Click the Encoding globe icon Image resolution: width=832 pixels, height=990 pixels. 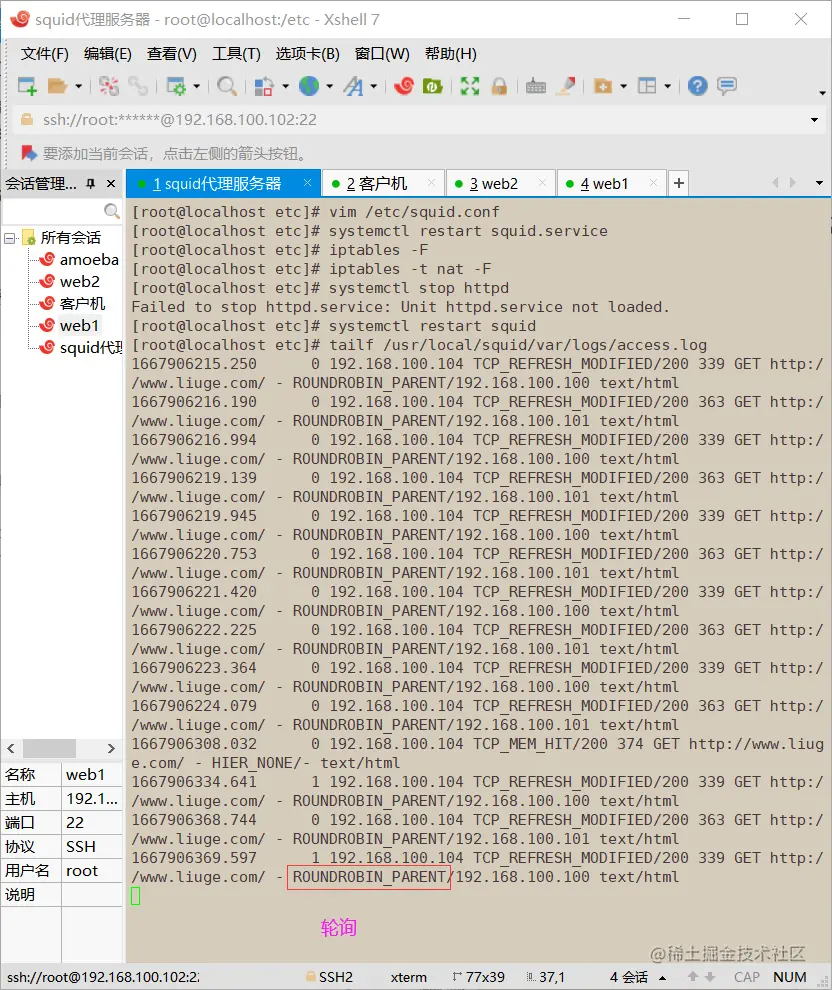309,86
